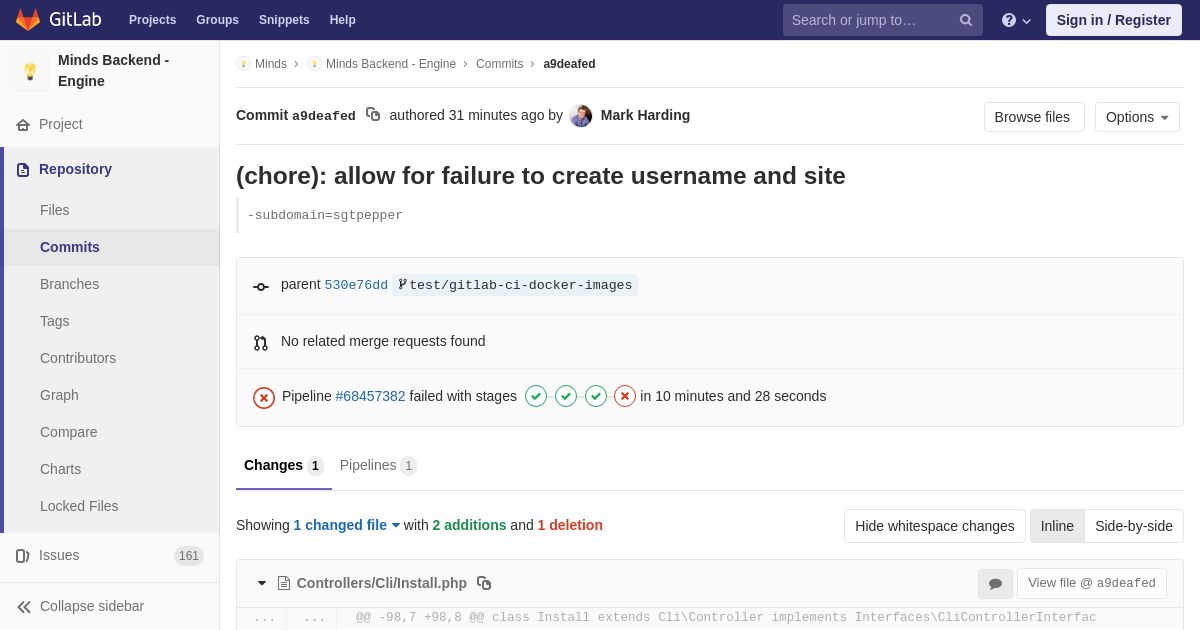Click Commits breadcrumb link
This screenshot has height=630, width=1200.
tap(499, 64)
